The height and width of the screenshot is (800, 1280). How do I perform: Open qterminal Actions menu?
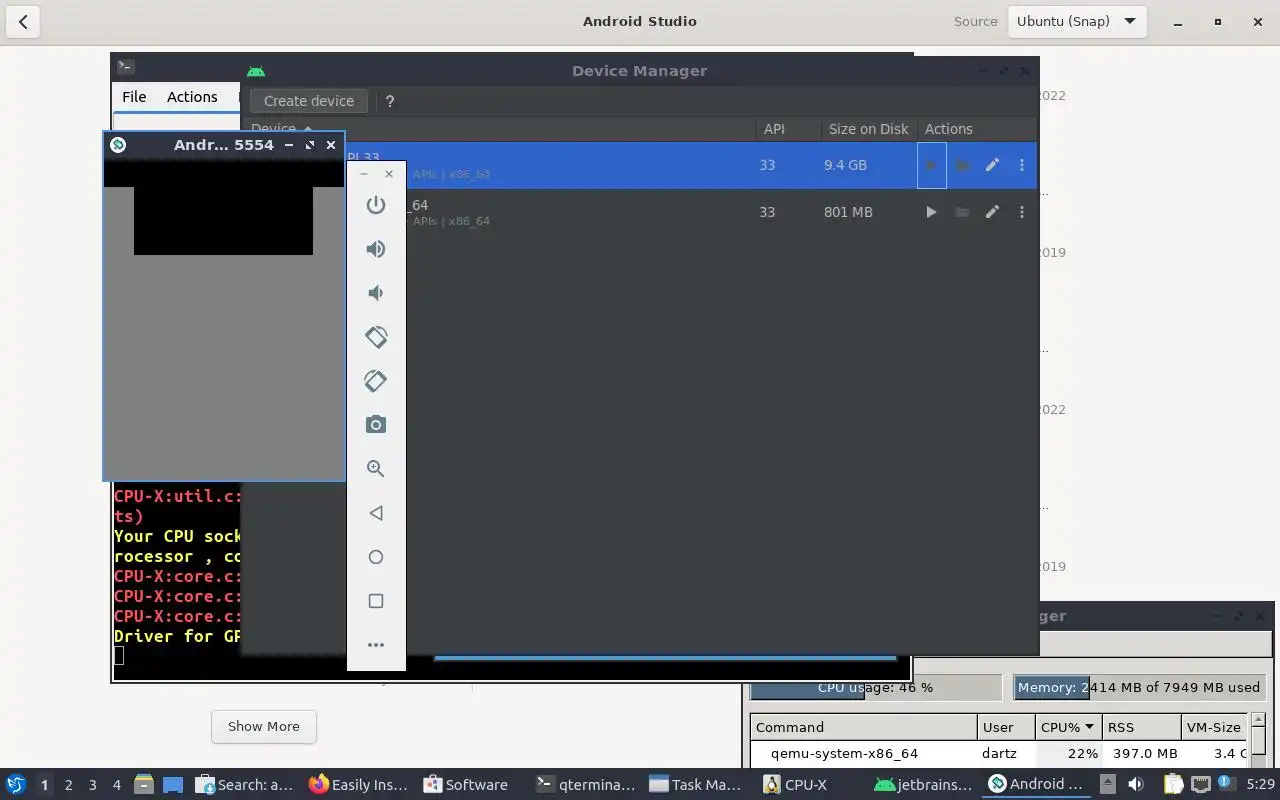click(192, 97)
